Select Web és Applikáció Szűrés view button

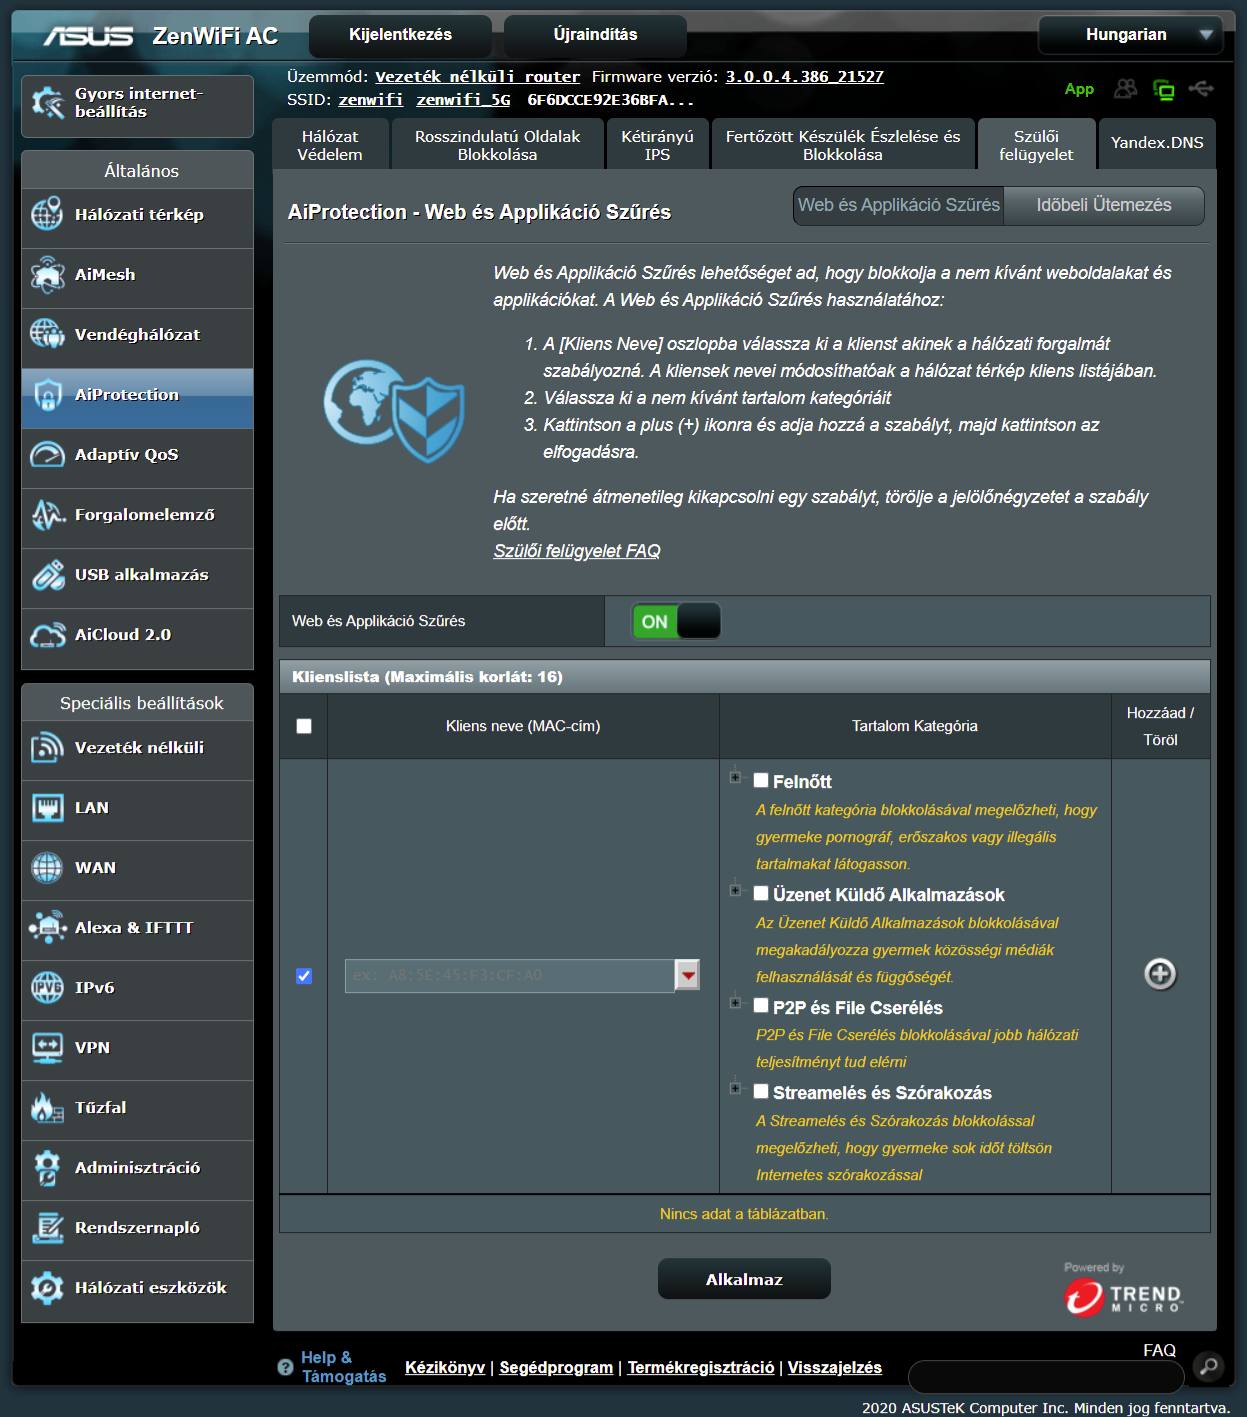[899, 205]
